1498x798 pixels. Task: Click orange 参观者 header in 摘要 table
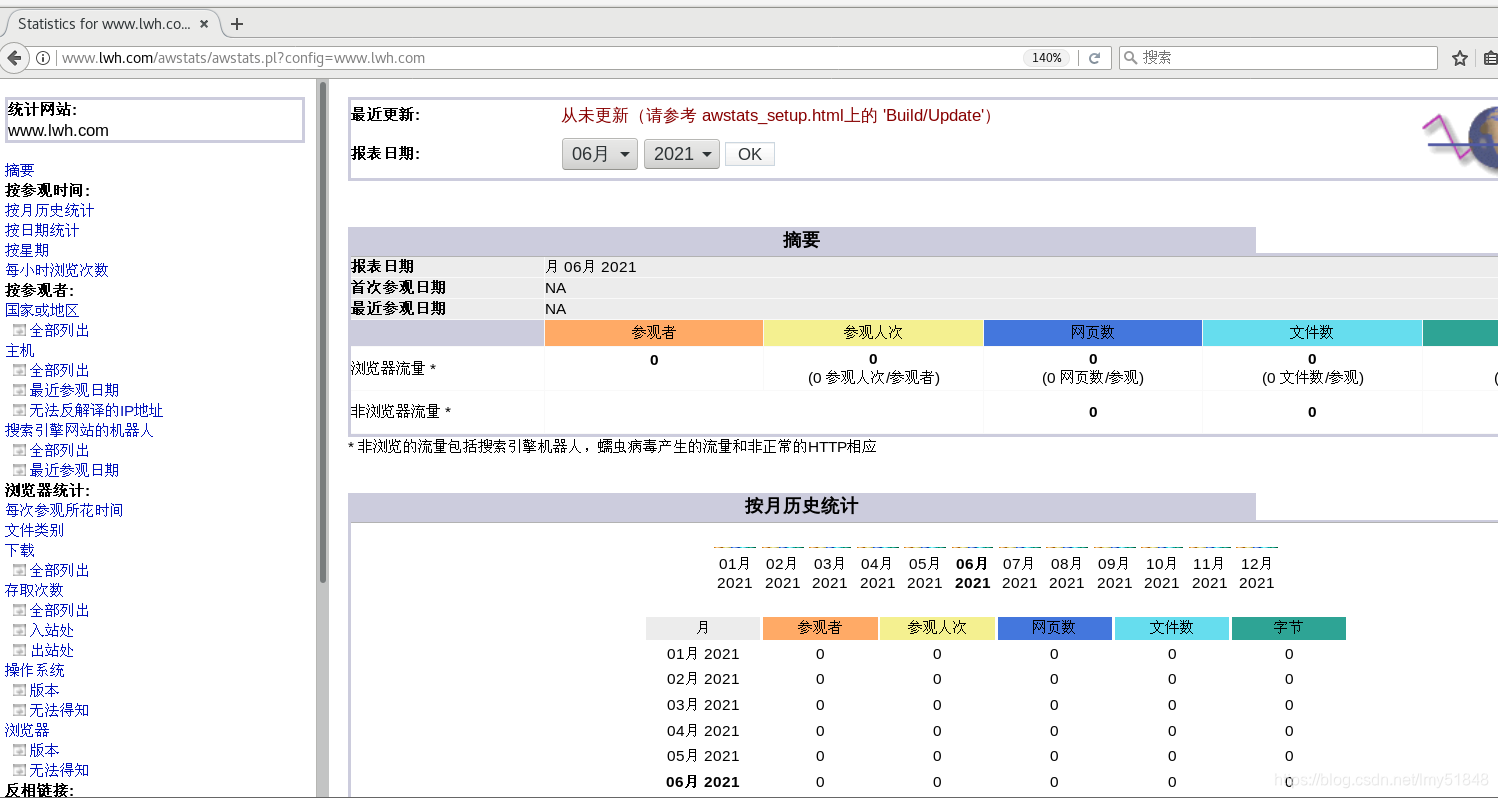coord(654,333)
